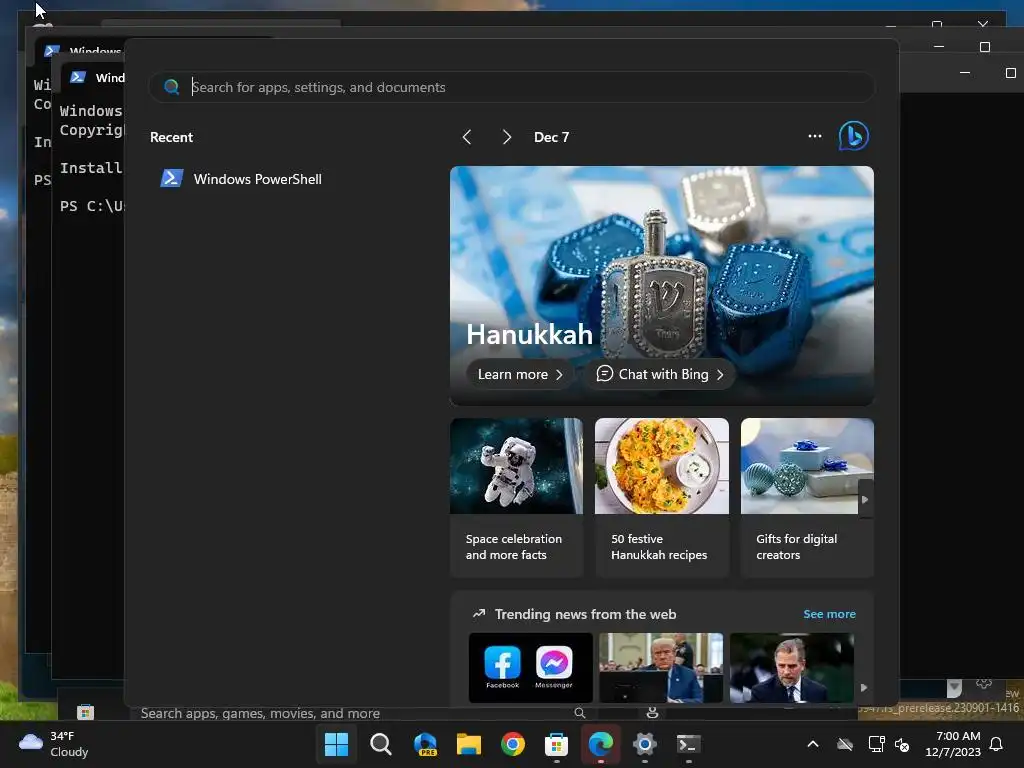Open Settings gear in taskbar
Image resolution: width=1024 pixels, height=768 pixels.
point(645,744)
